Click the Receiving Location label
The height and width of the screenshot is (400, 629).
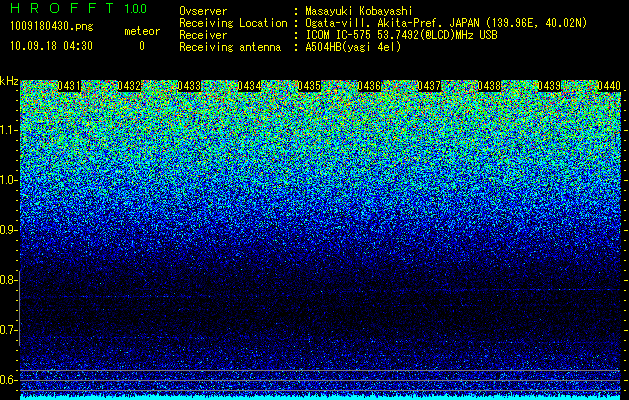tap(233, 23)
